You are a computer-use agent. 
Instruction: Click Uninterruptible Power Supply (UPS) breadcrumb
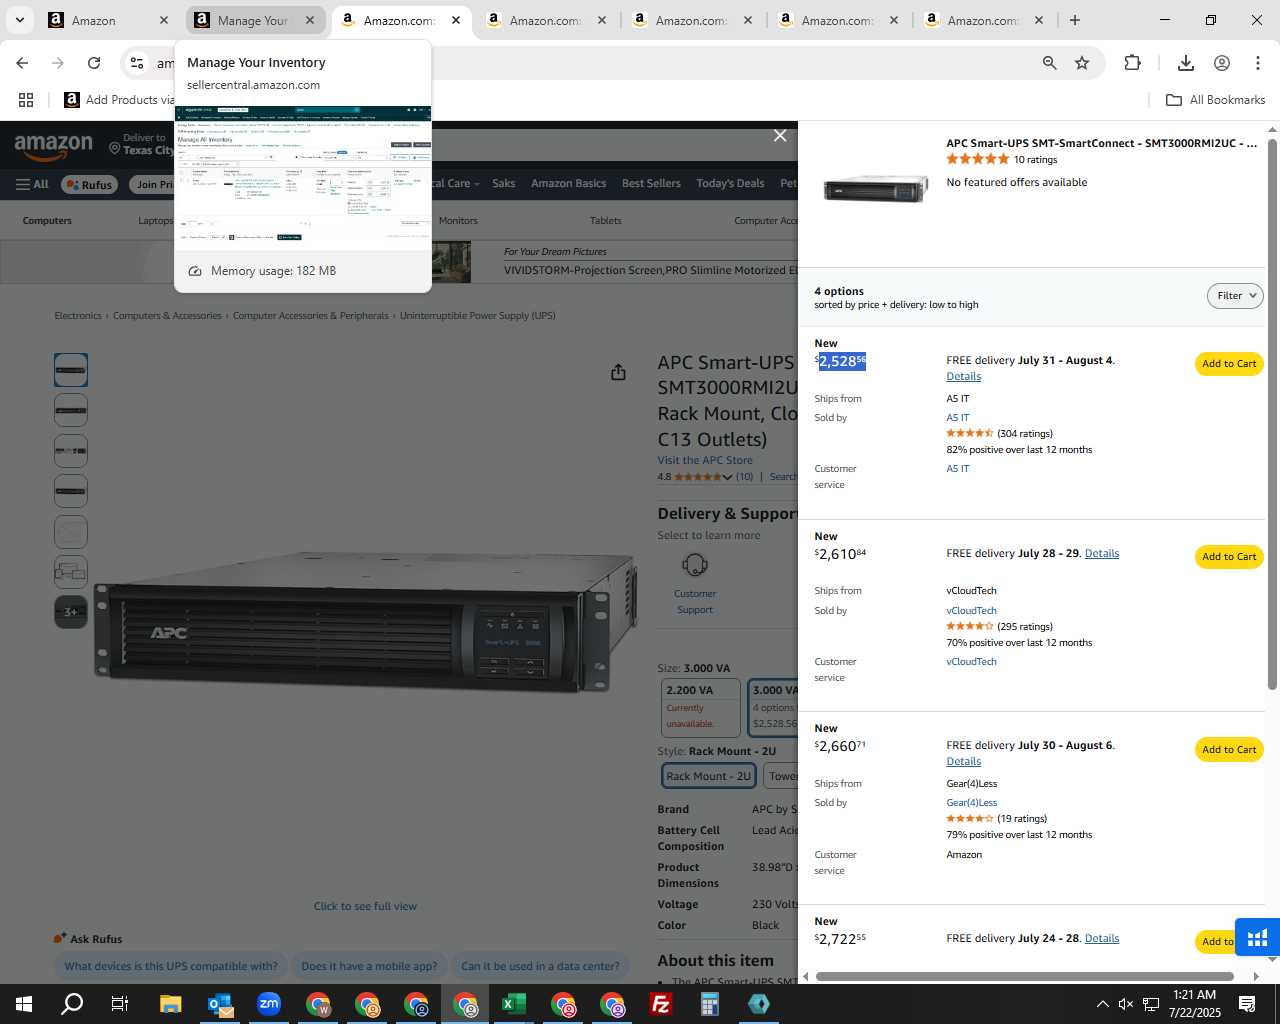pyautogui.click(x=477, y=316)
